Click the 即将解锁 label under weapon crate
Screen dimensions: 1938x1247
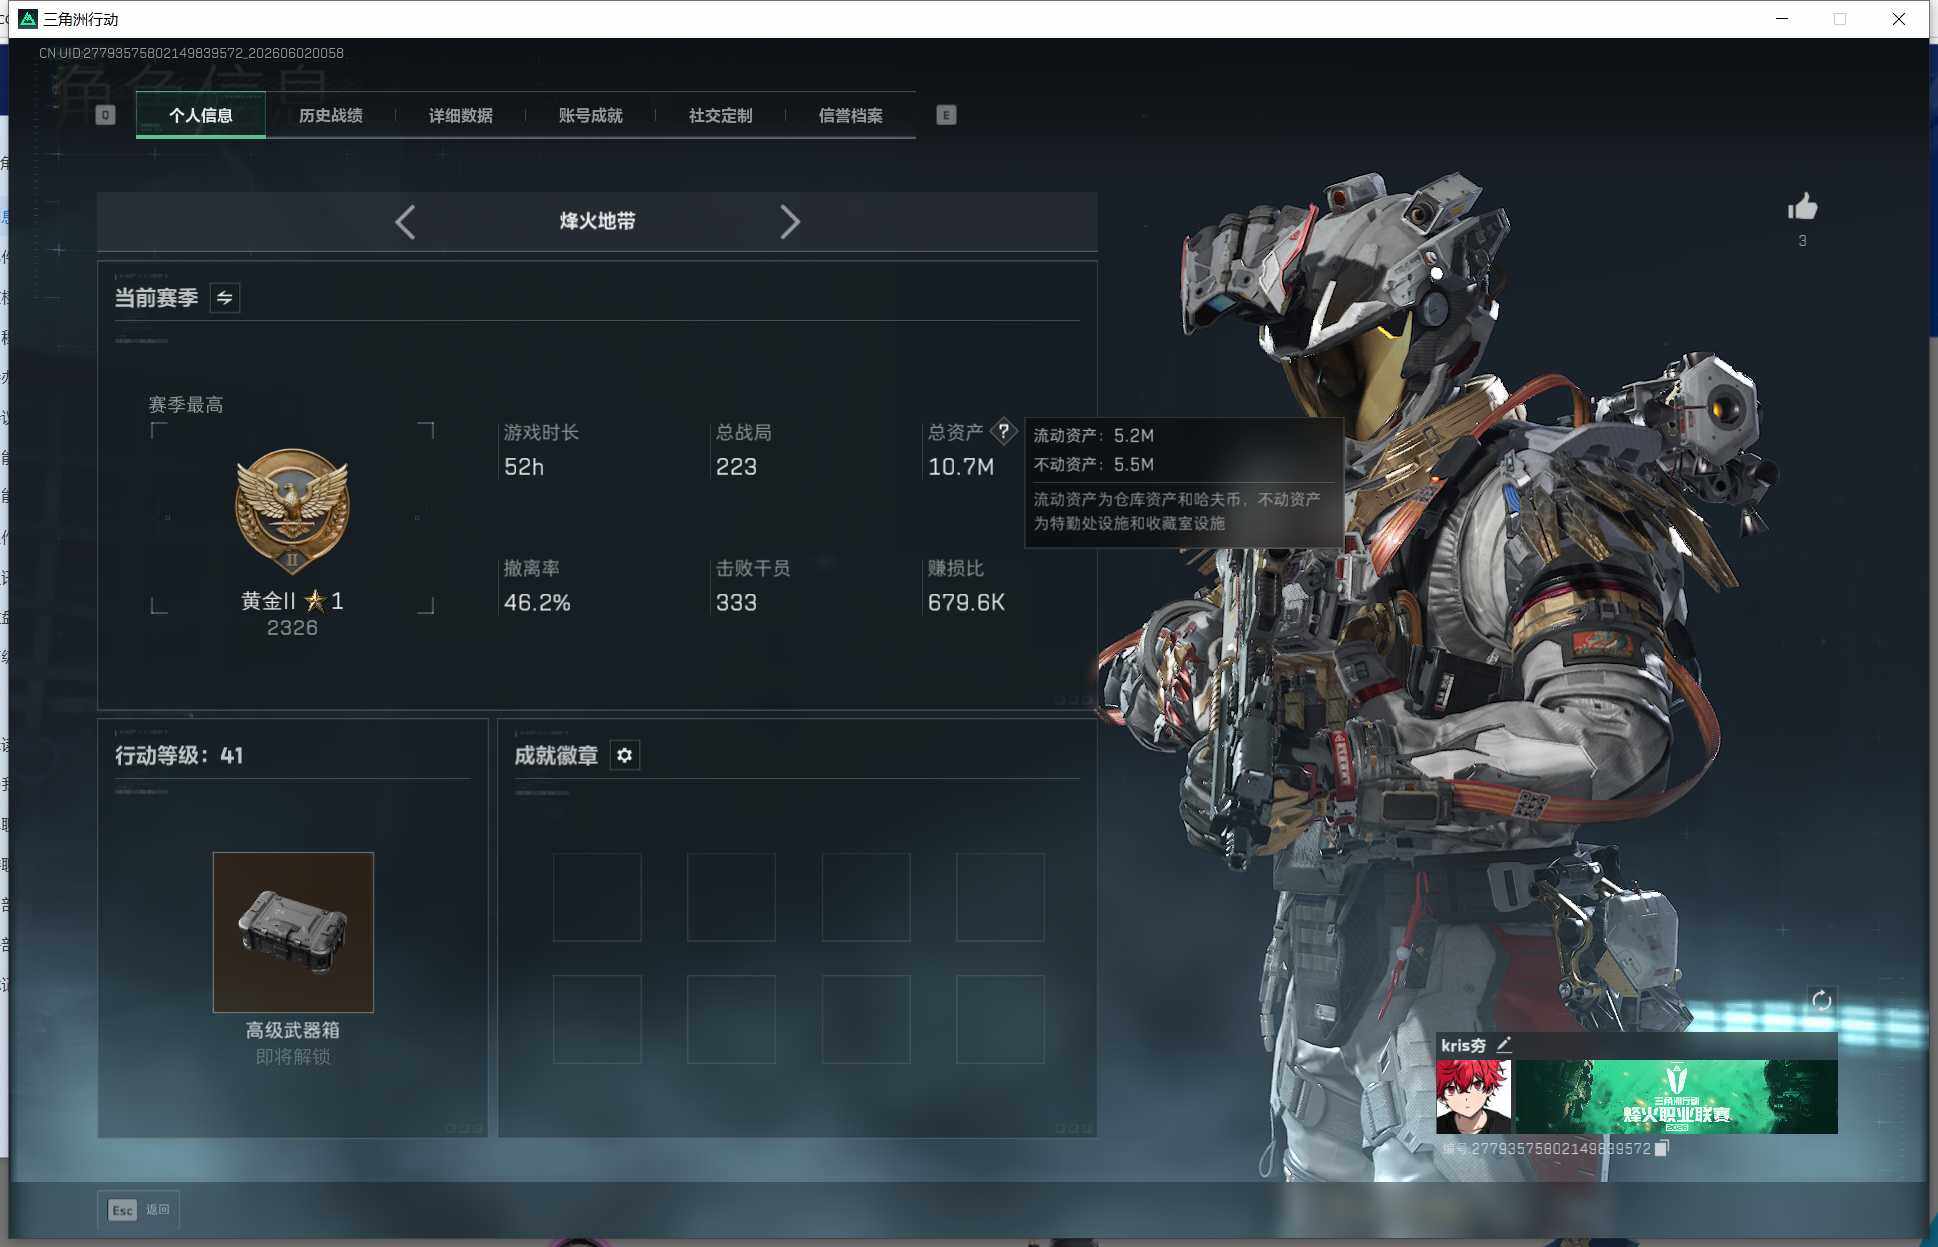pyautogui.click(x=293, y=1057)
